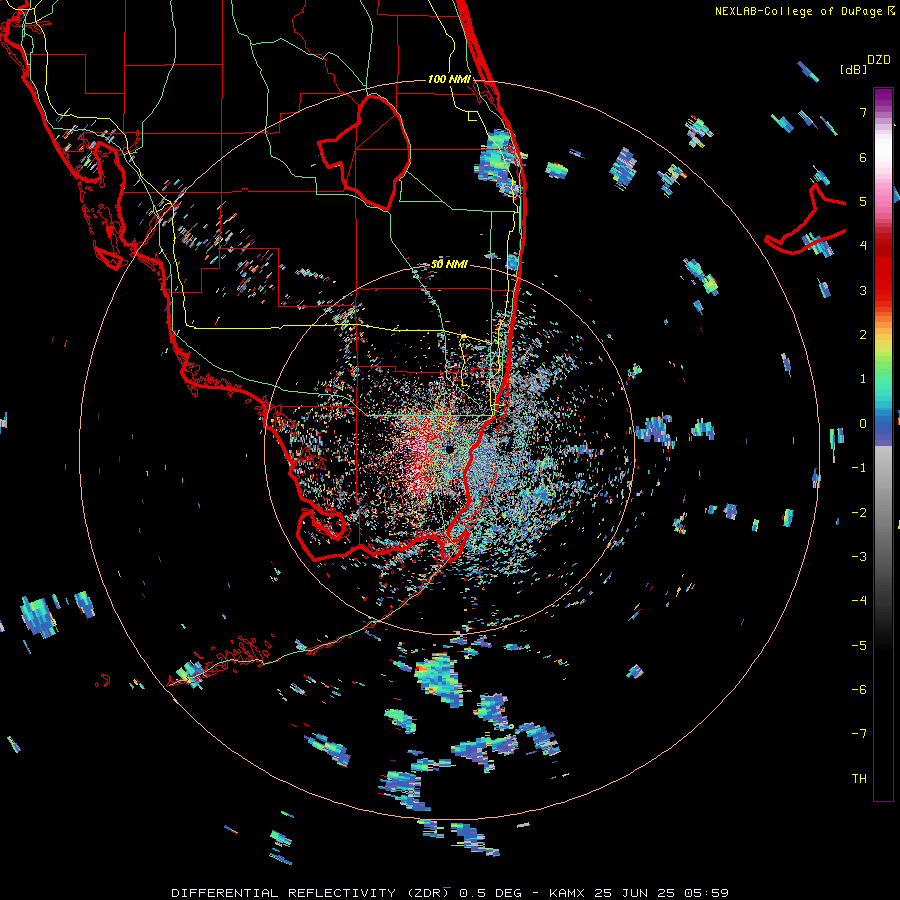Click the 0 value on color scale
This screenshot has width=900, height=900.
tap(863, 424)
